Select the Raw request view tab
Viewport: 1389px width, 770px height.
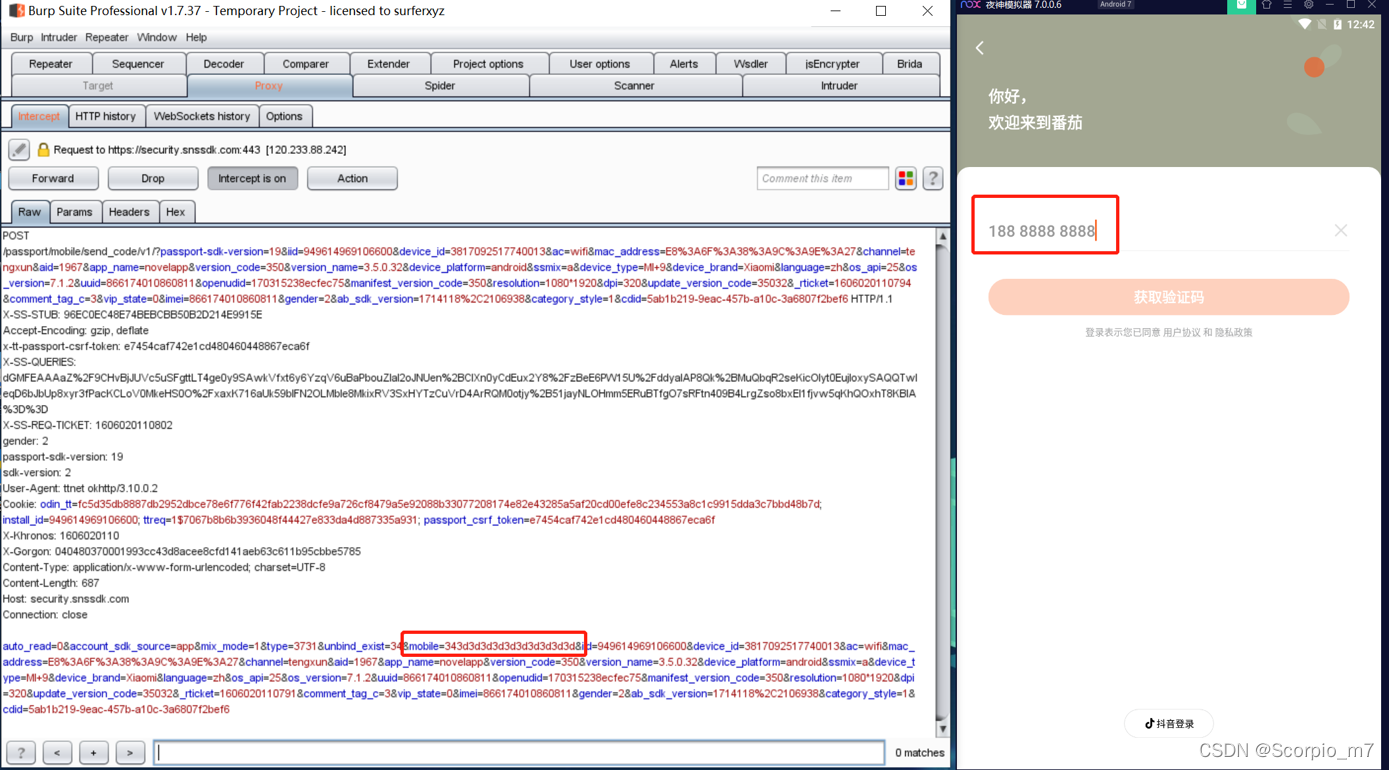point(29,212)
